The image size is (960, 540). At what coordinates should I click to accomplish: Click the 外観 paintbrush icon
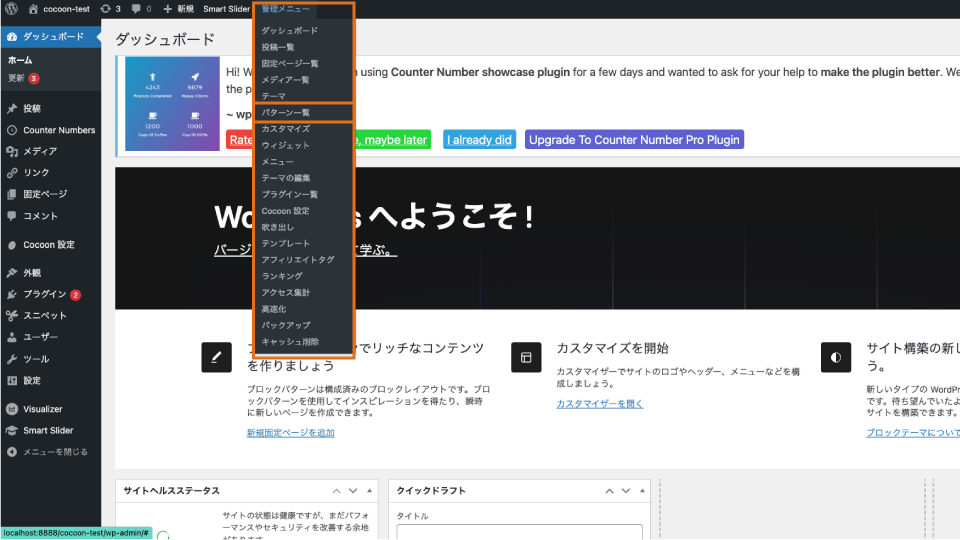(12, 272)
